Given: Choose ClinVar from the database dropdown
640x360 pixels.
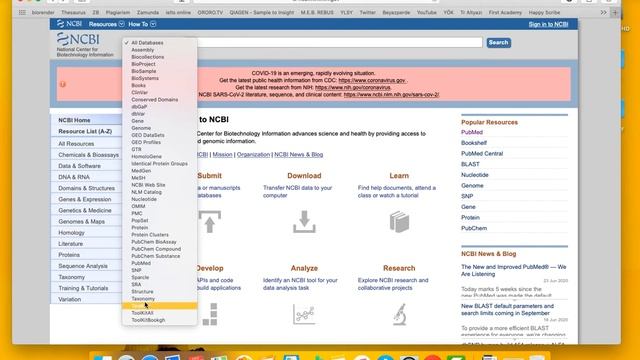Looking at the screenshot, I should click(140, 93).
